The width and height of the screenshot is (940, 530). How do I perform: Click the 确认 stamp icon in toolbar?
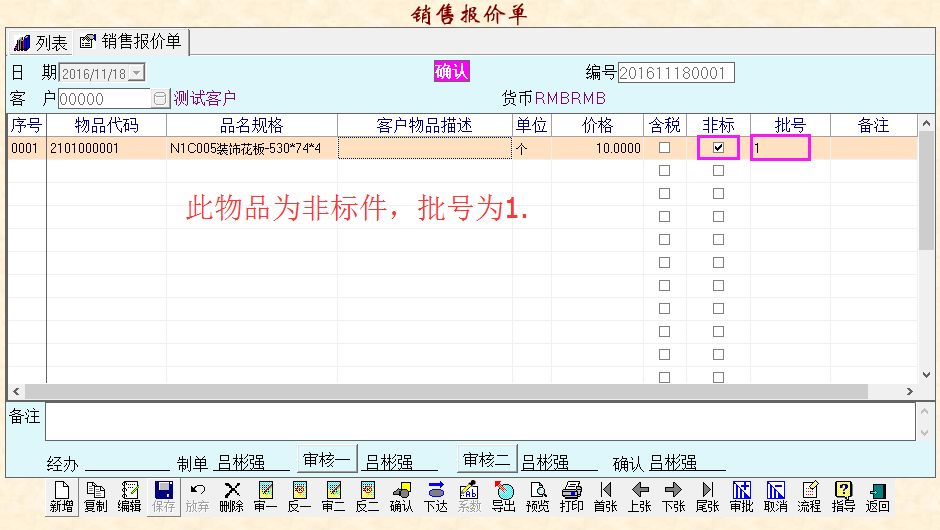point(401,496)
